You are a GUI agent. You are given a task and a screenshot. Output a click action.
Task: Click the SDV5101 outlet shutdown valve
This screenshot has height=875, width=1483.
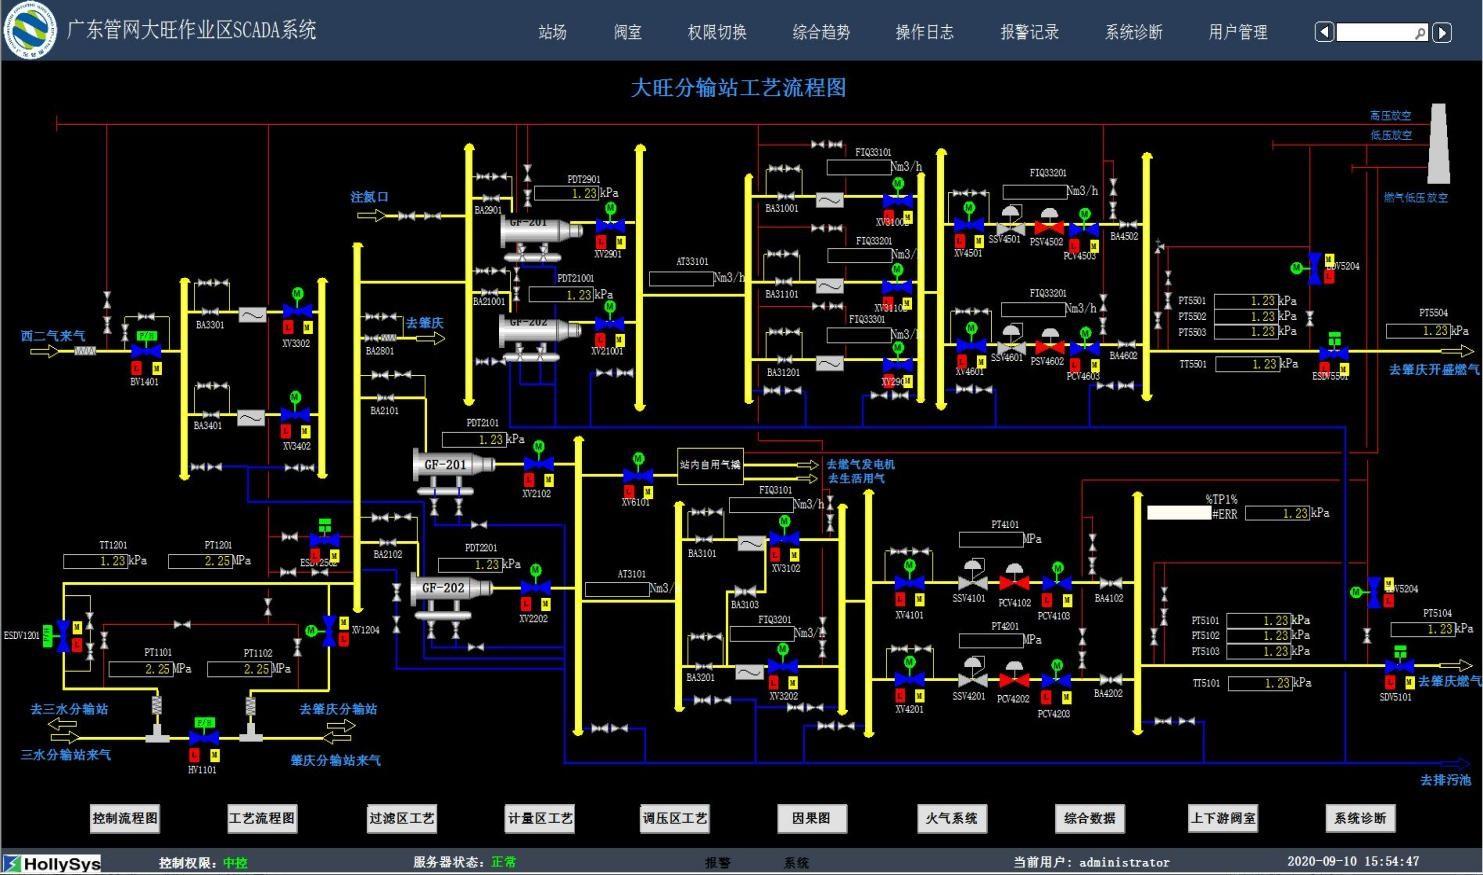(1398, 666)
